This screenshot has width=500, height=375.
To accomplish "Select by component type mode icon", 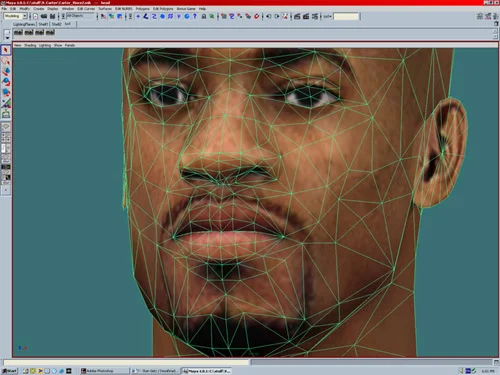I will [119, 16].
